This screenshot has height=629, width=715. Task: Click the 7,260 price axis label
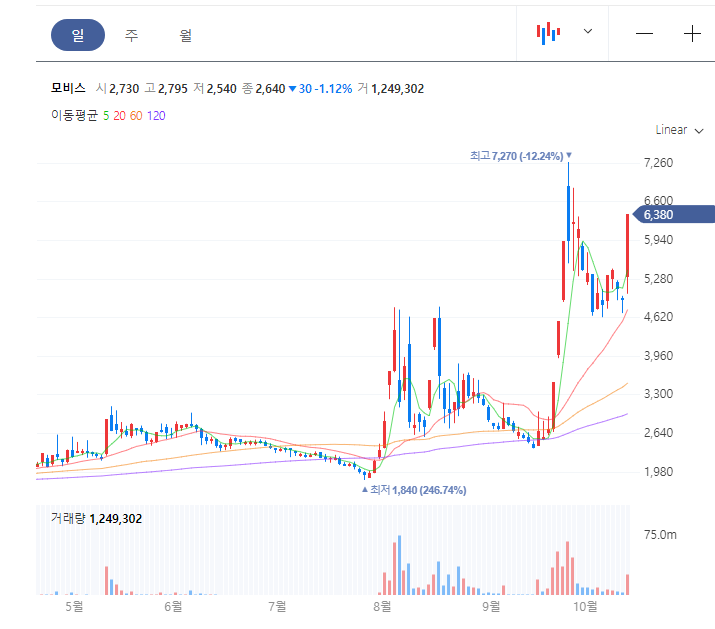658,163
